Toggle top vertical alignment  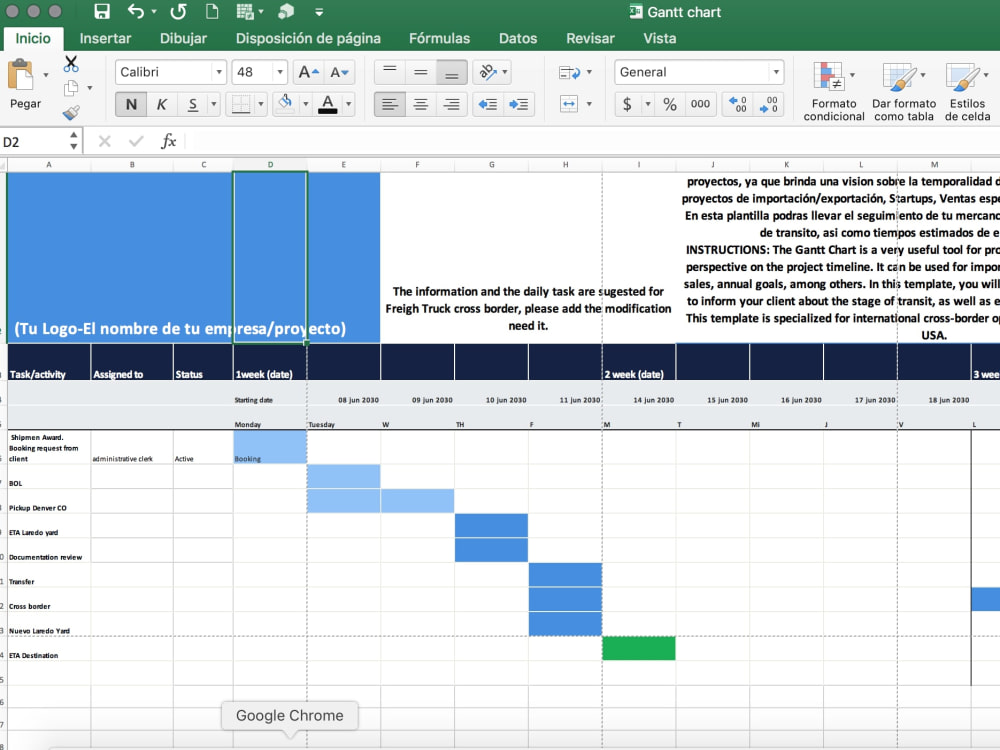point(390,72)
